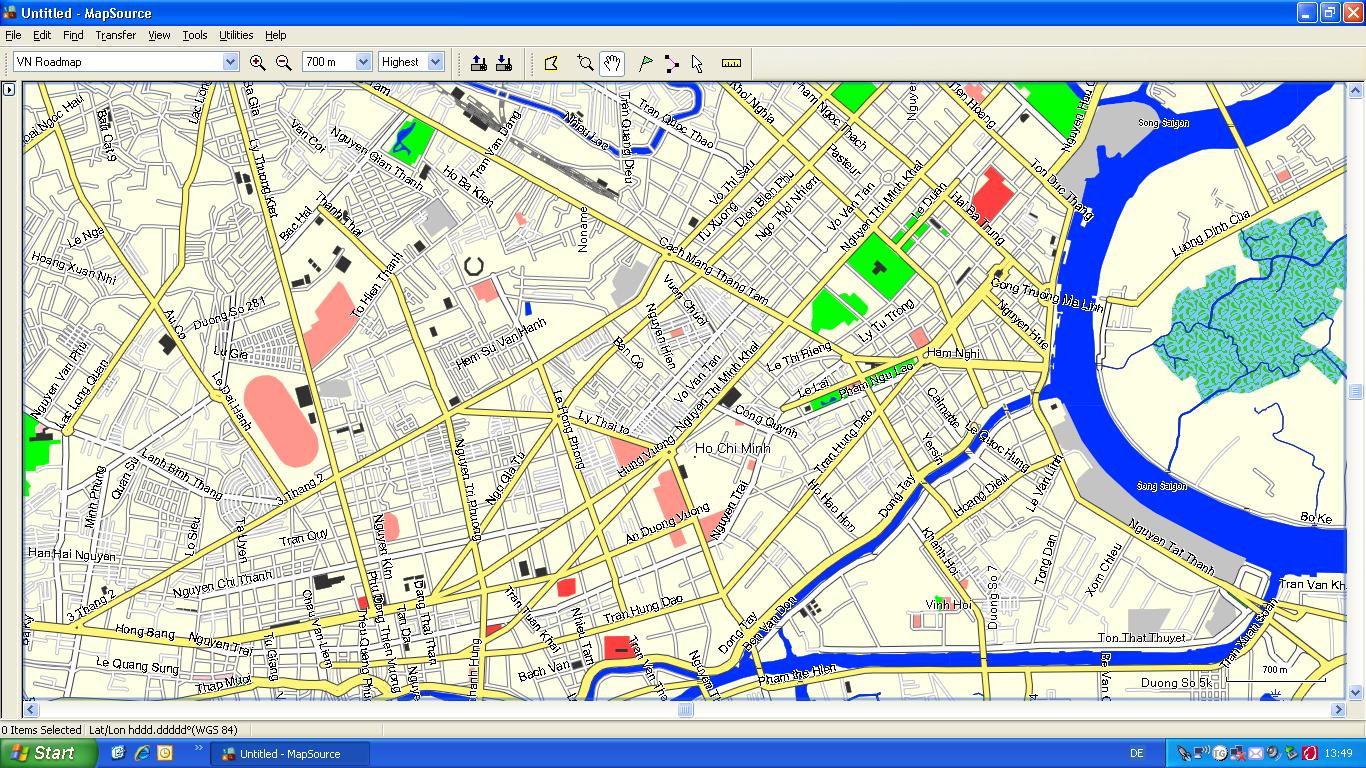Screen dimensions: 1366x768
Task: Expand quick launch overflow chevron
Action: coord(198,748)
